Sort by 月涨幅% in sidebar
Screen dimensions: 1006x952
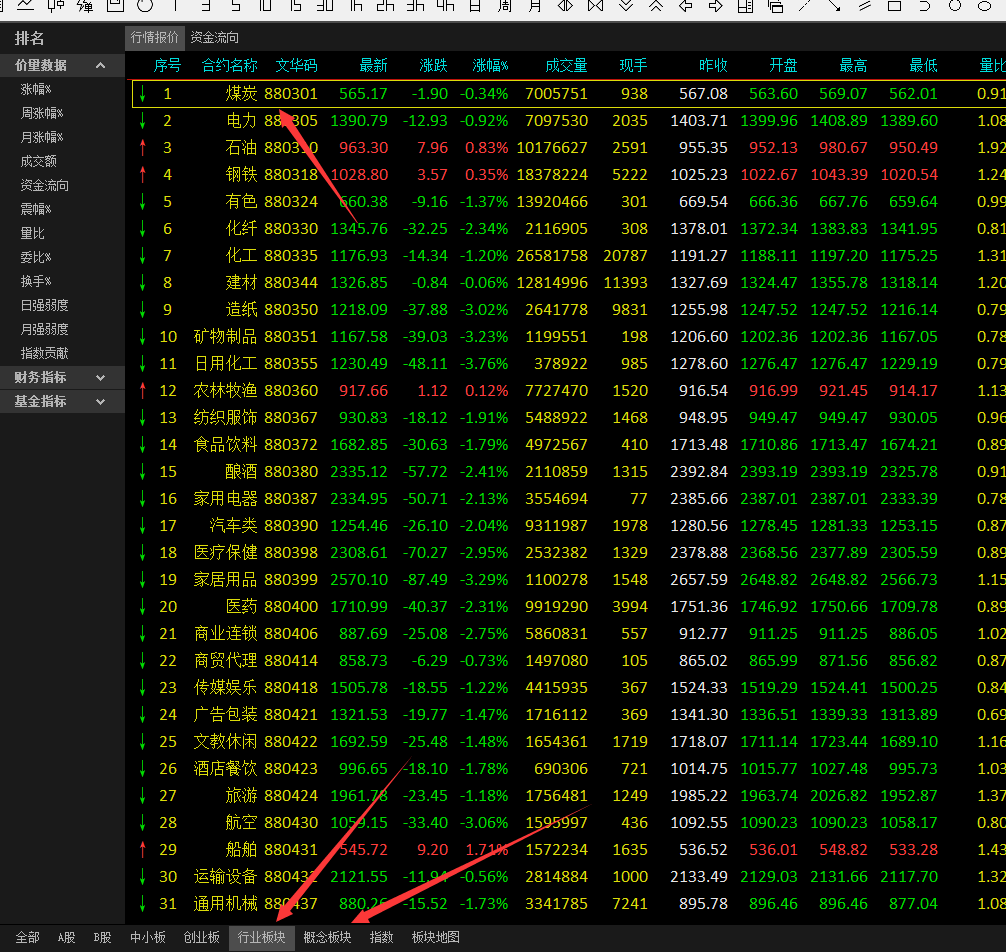click(x=42, y=137)
